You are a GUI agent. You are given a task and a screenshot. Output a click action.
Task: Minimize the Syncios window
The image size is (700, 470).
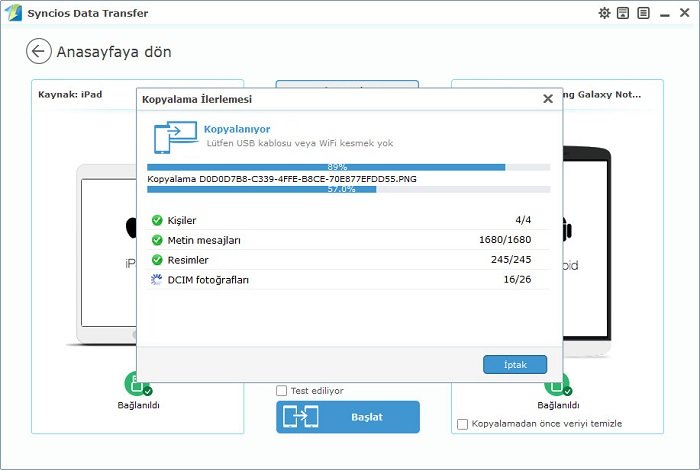665,15
